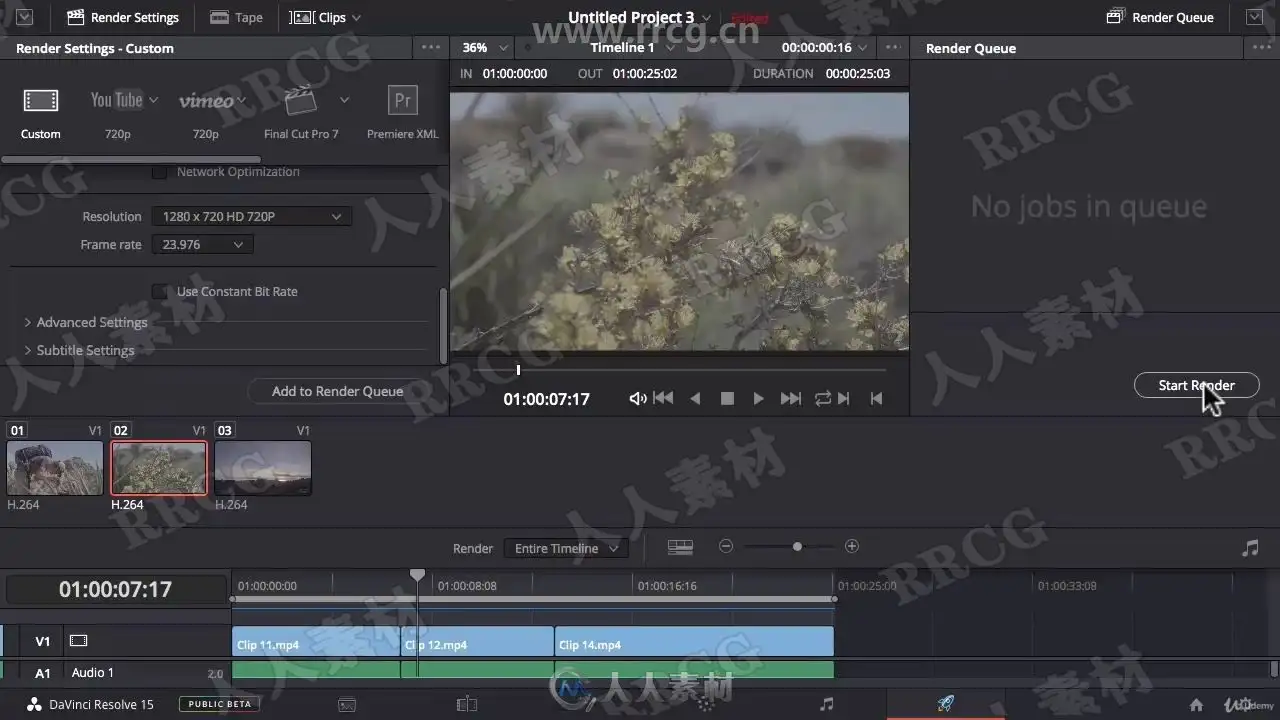The image size is (1280, 720).
Task: Adjust the timeline zoom slider handle
Action: [x=797, y=546]
